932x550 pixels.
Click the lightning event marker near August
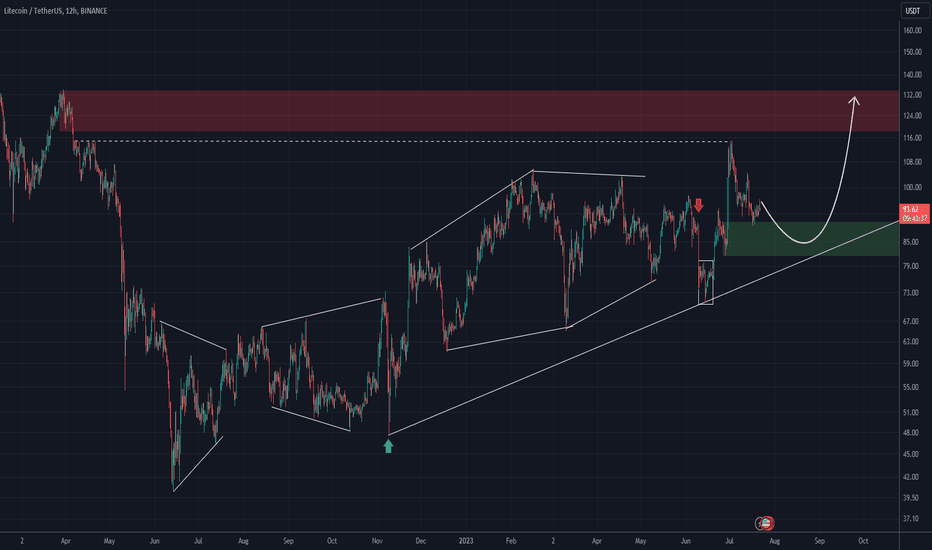(760, 524)
